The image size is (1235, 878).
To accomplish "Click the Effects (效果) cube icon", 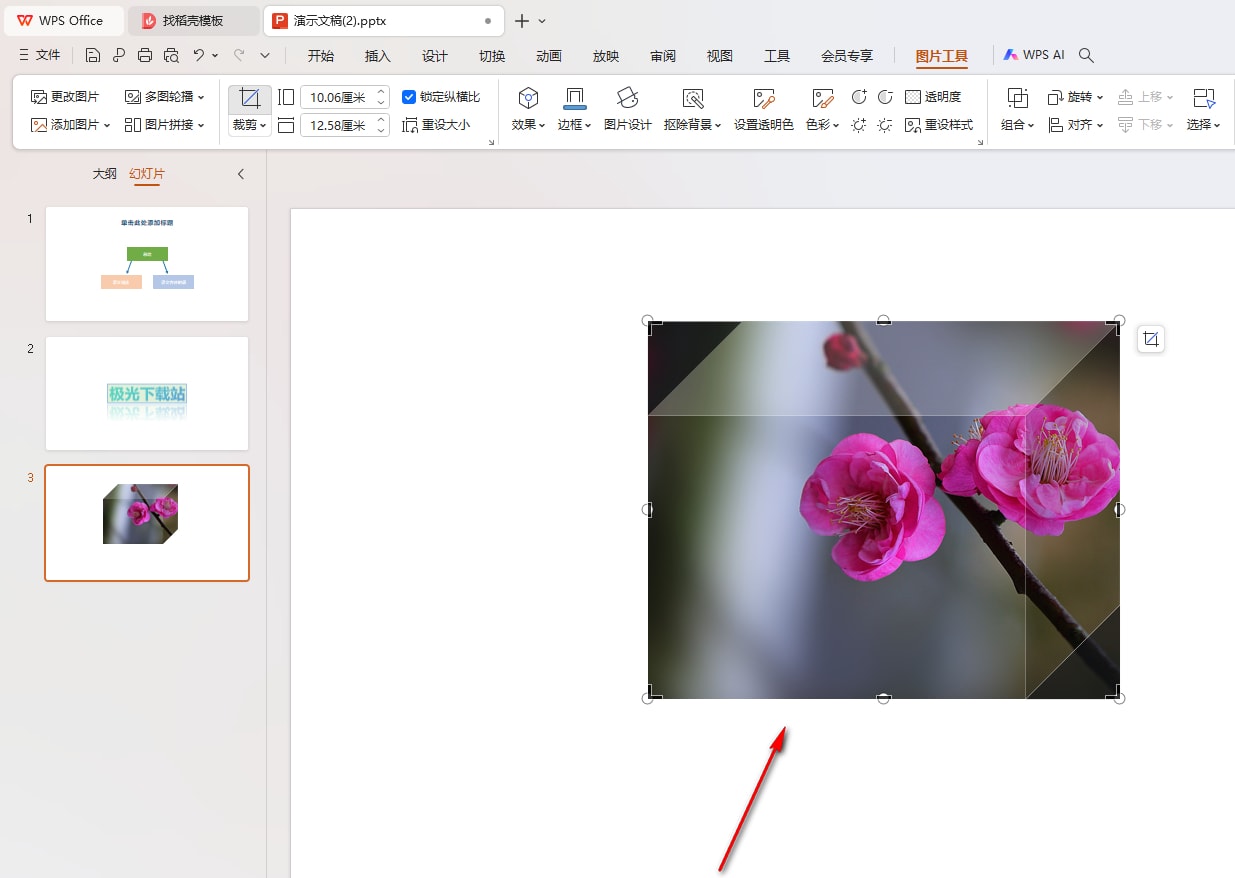I will tap(528, 98).
